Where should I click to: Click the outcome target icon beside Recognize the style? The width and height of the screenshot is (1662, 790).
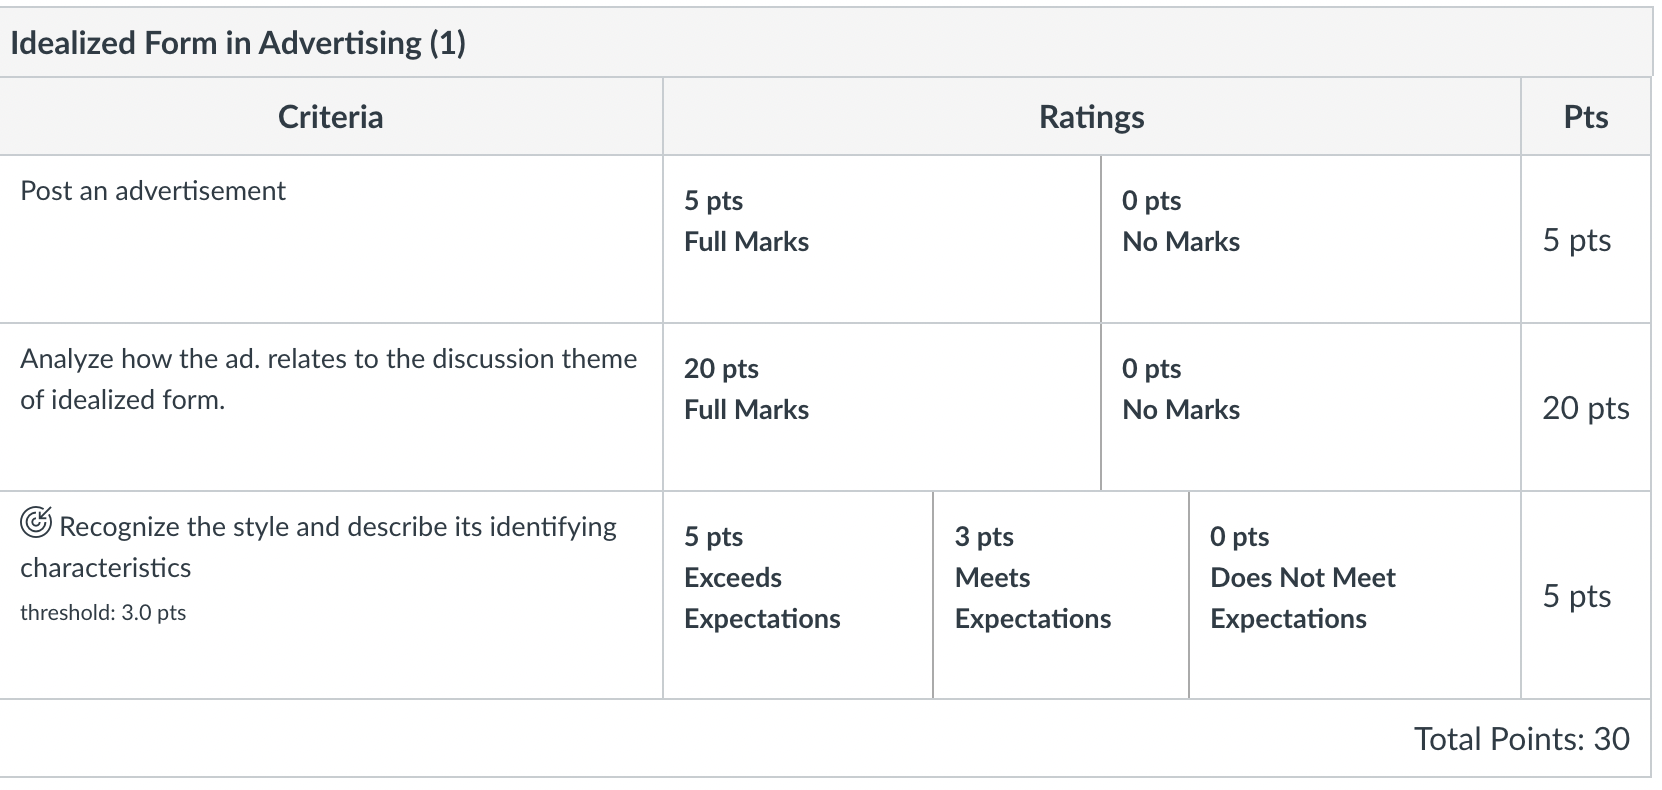coord(36,523)
